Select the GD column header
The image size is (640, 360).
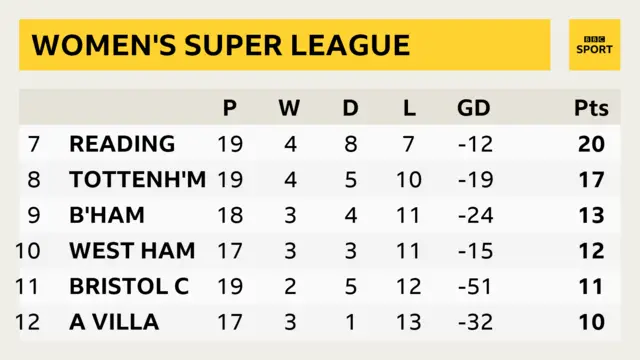pos(473,108)
